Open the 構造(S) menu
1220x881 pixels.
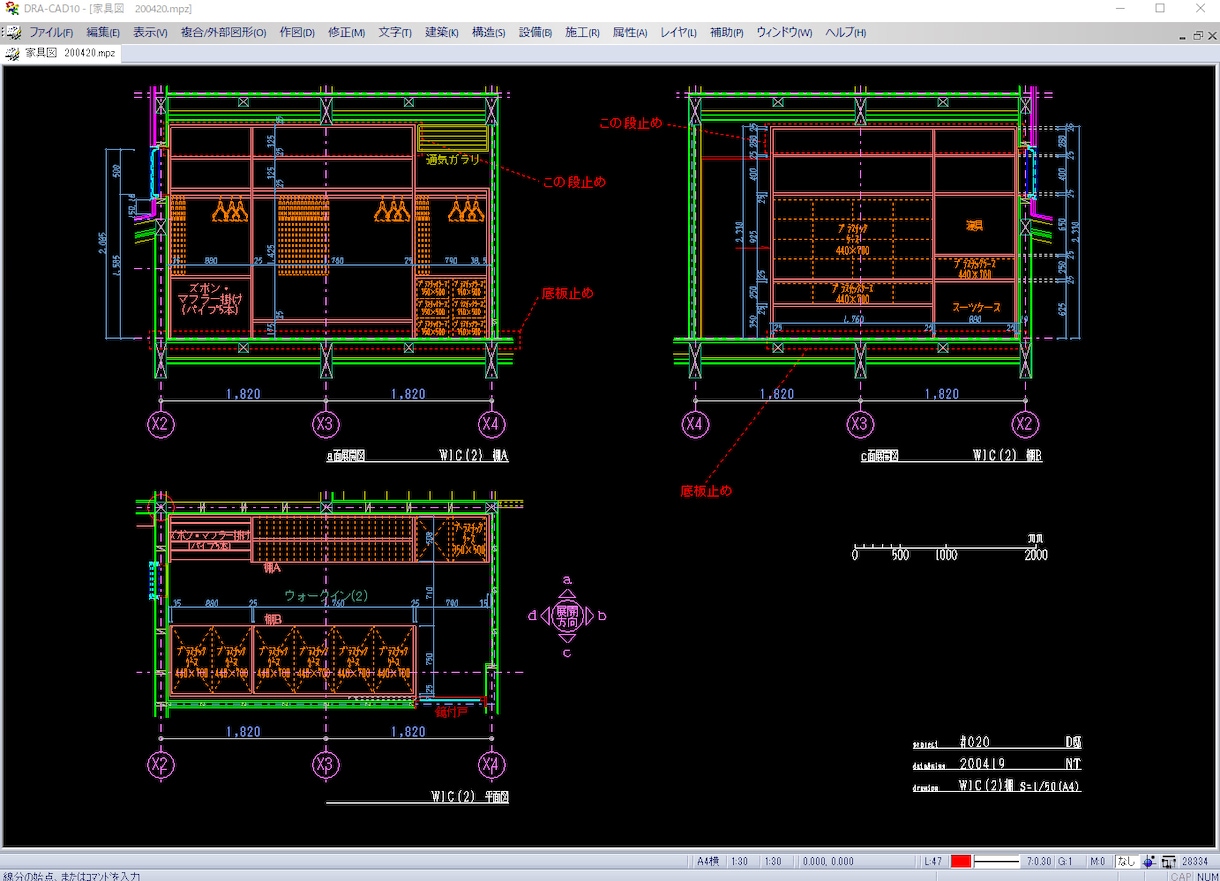click(x=489, y=32)
